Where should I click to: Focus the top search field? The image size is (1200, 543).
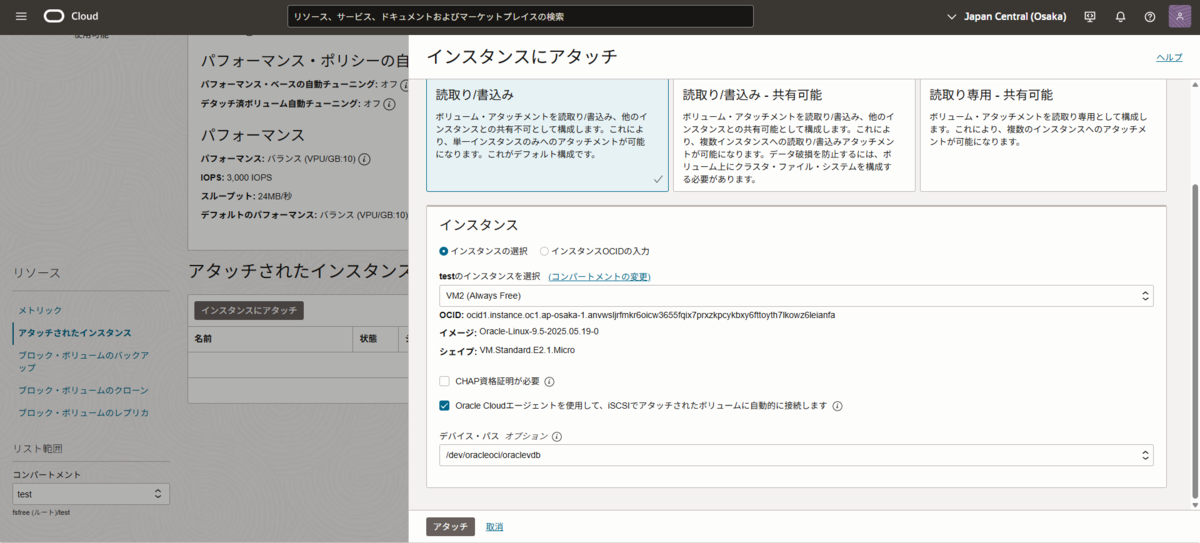tap(520, 16)
